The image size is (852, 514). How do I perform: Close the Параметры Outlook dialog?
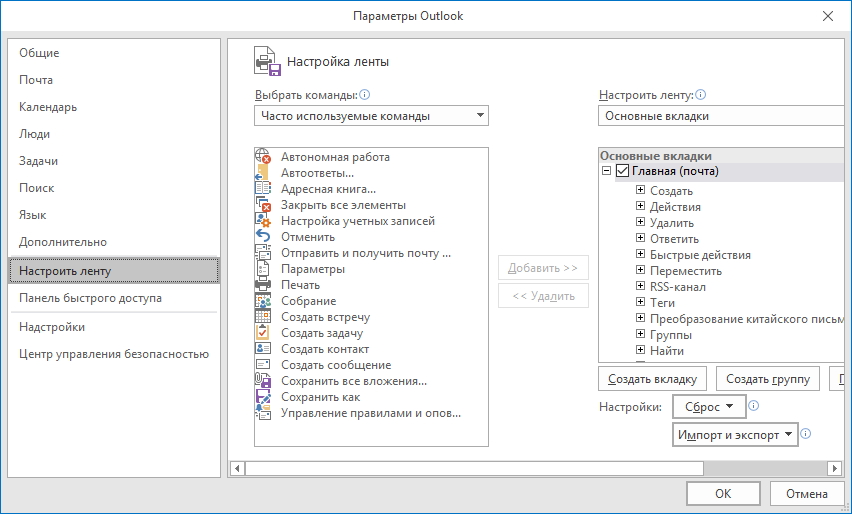click(828, 16)
